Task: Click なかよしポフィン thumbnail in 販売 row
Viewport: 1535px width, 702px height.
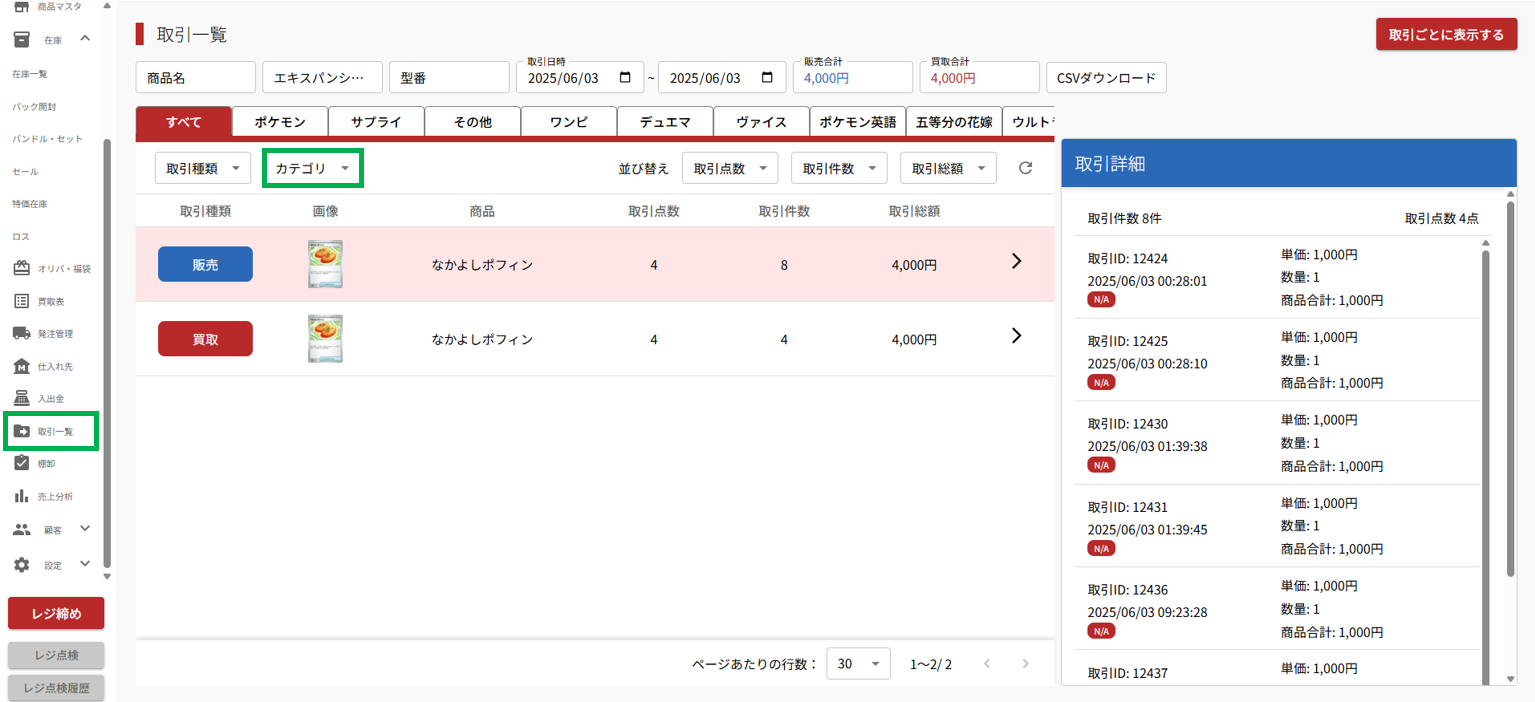Action: tap(325, 264)
